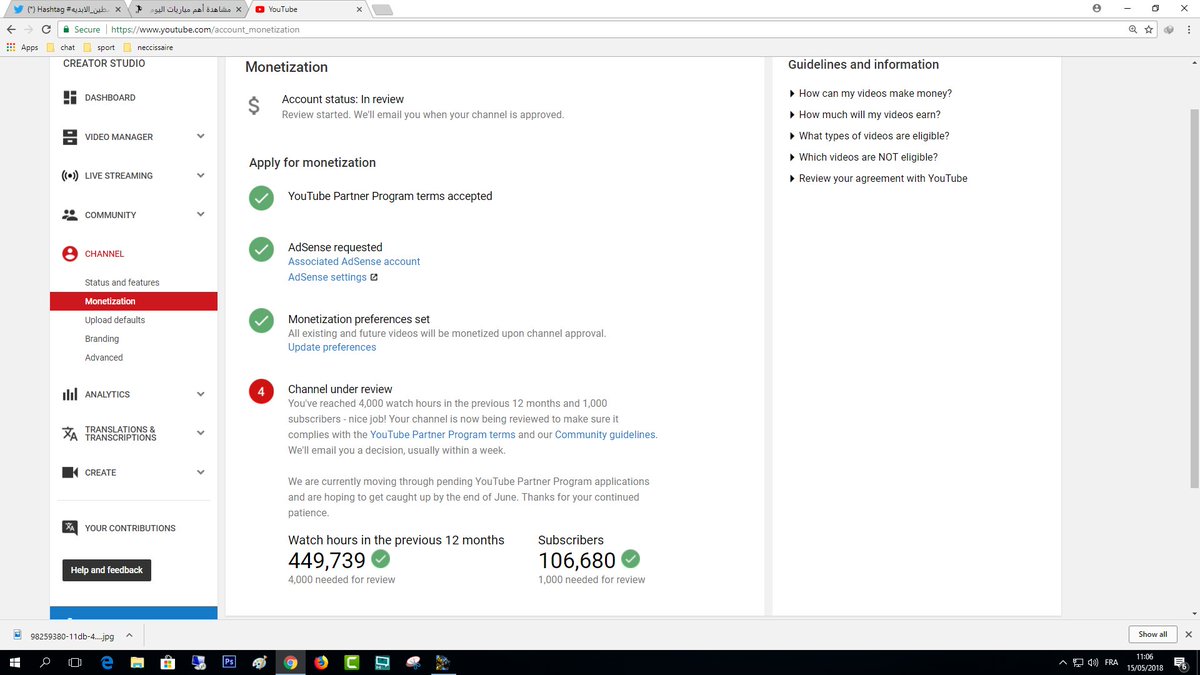Open Dashboard in Creator Studio
This screenshot has height=675, width=1200.
pos(110,98)
